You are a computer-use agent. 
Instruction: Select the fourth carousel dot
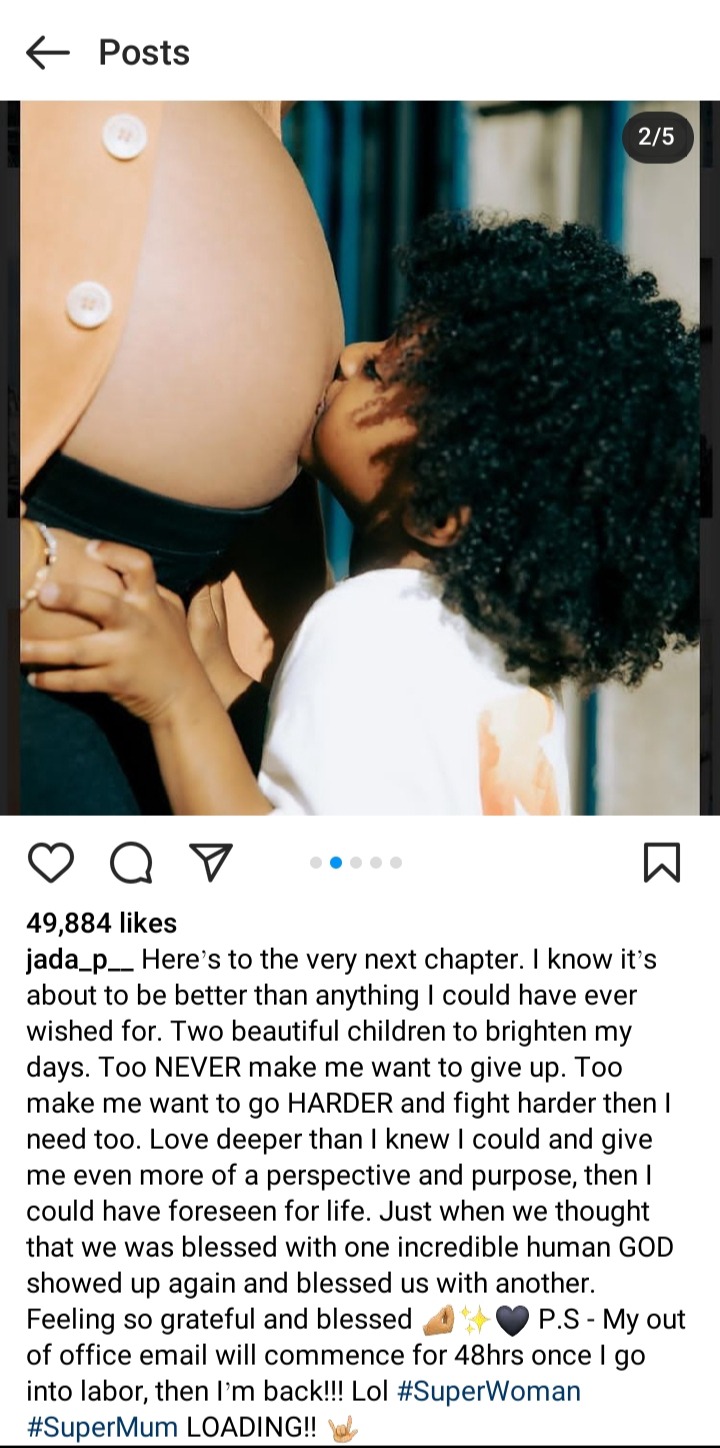376,862
